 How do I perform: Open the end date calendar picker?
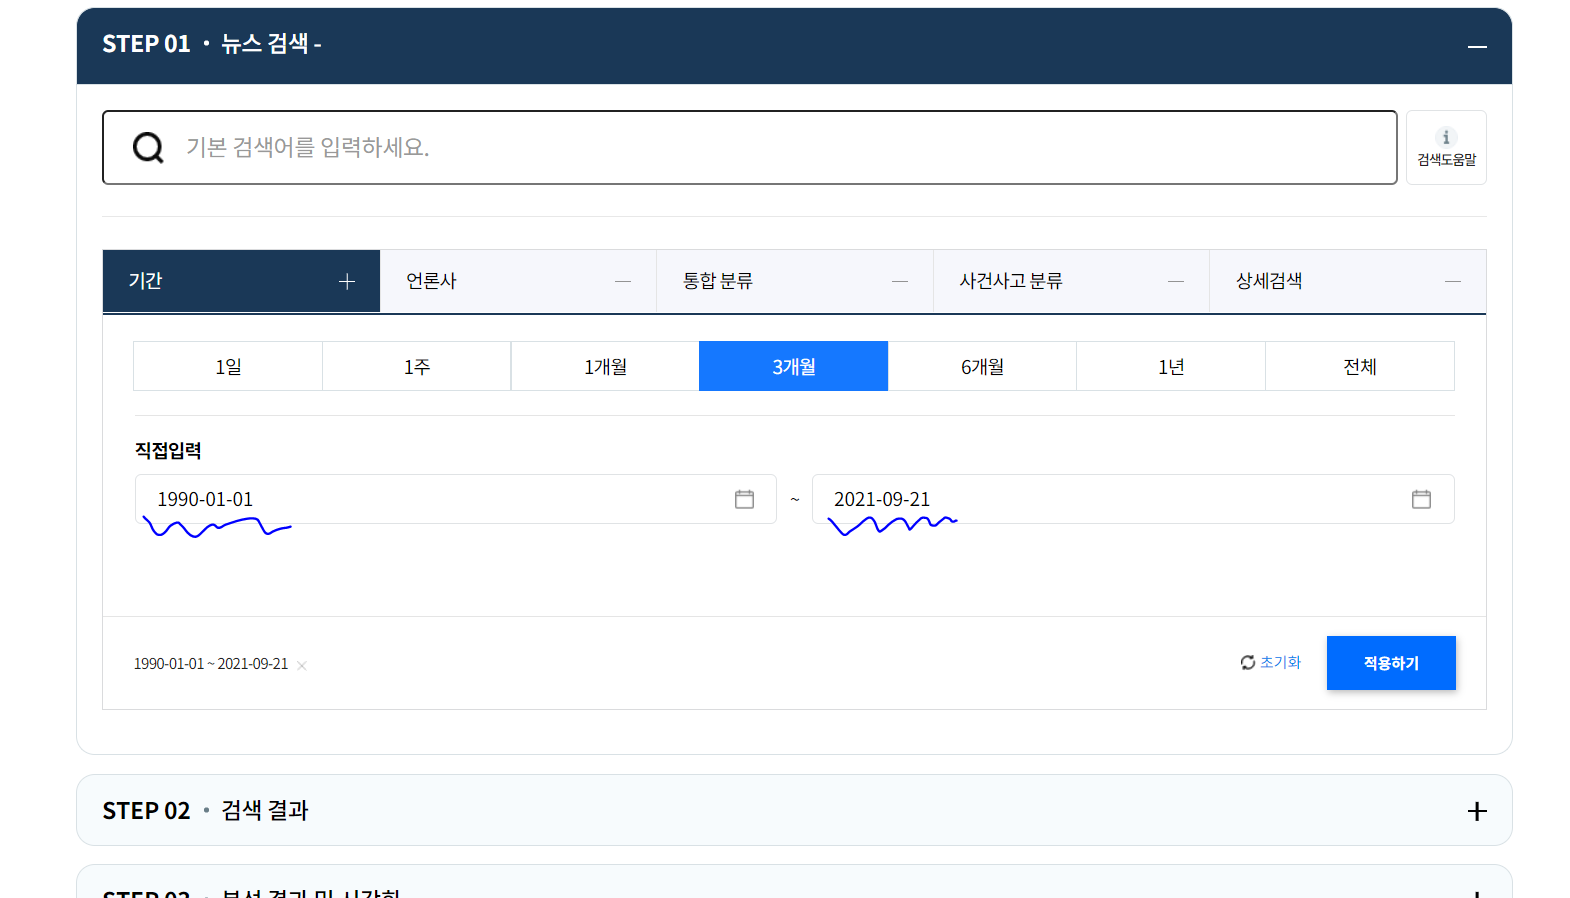[x=1421, y=499]
